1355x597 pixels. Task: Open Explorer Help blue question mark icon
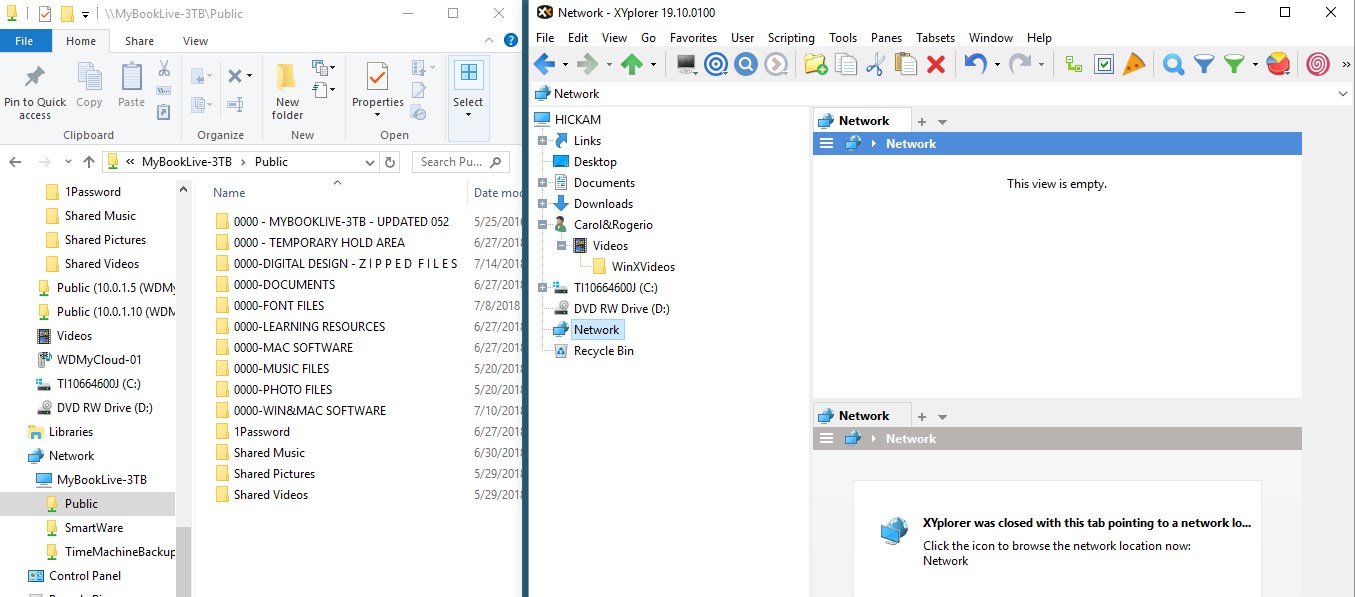[x=511, y=41]
